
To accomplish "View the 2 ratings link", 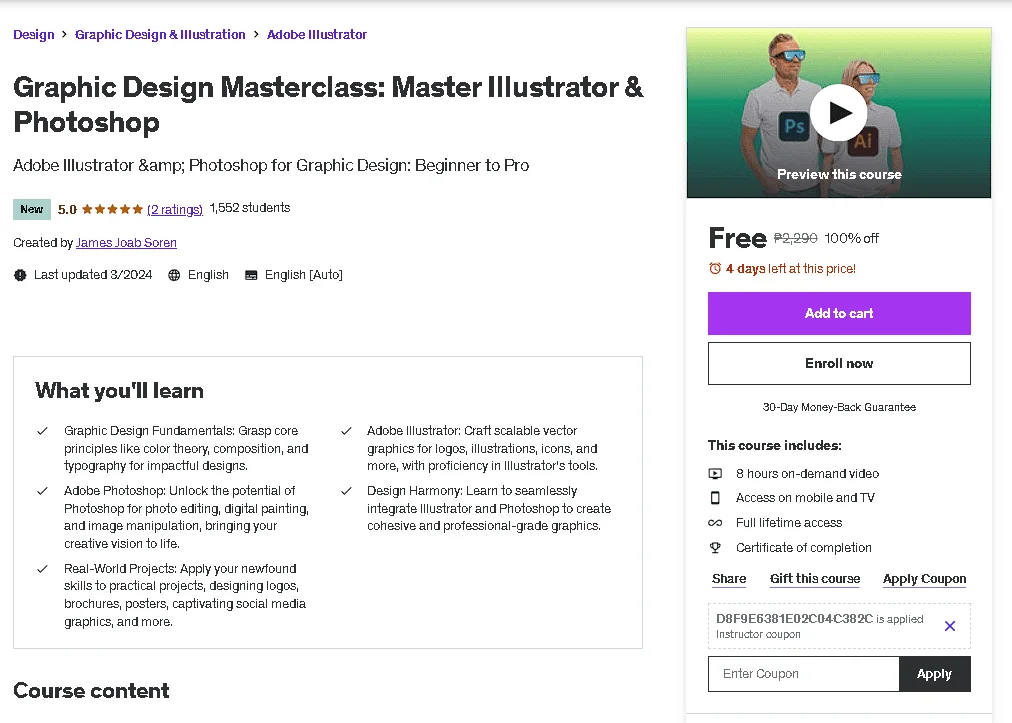I will tap(175, 209).
